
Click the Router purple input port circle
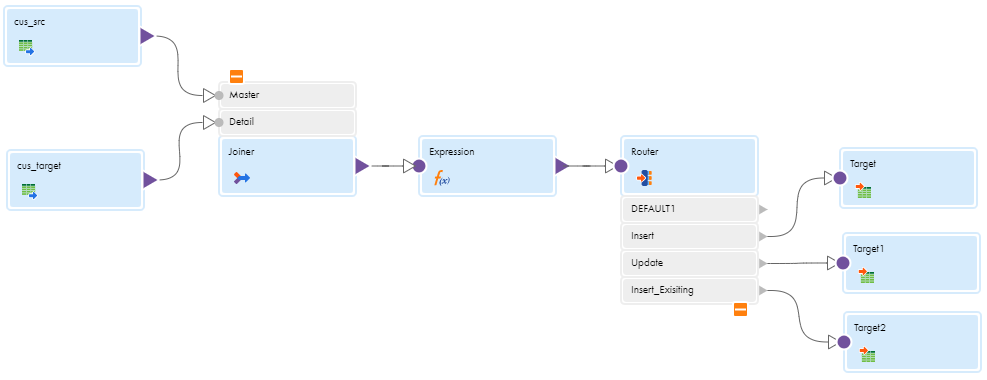pos(621,166)
